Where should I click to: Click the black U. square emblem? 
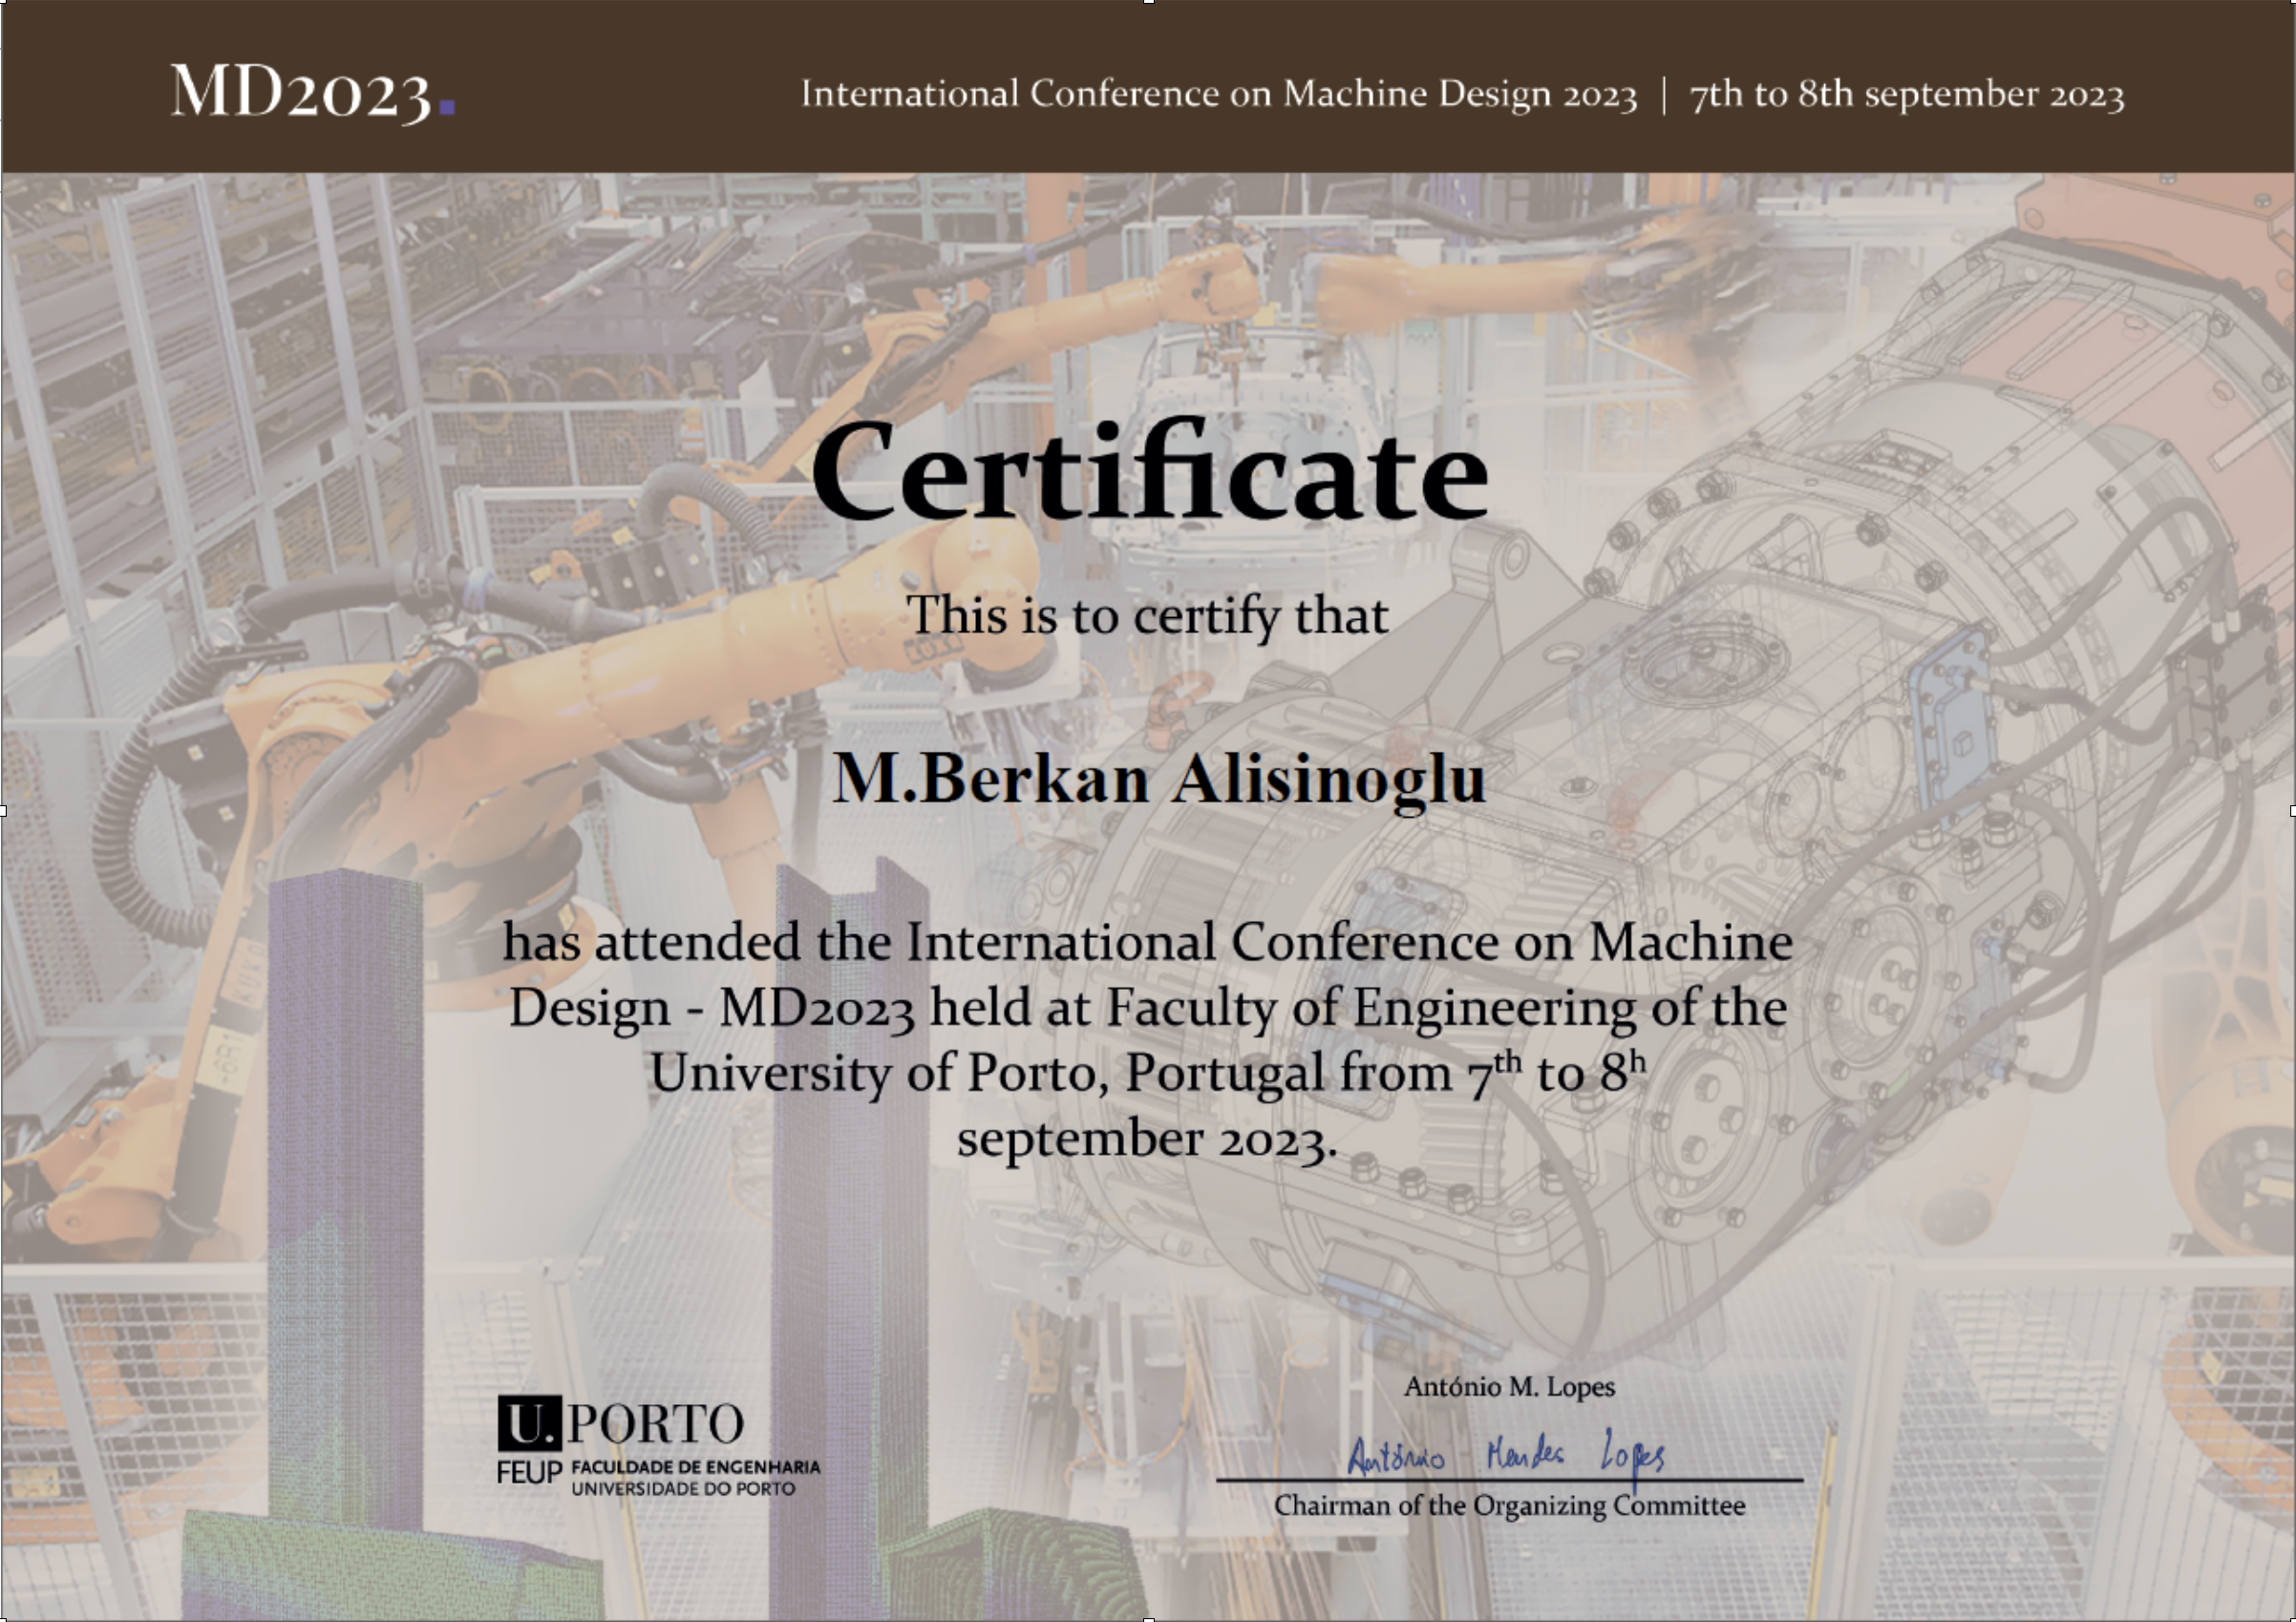(529, 1423)
